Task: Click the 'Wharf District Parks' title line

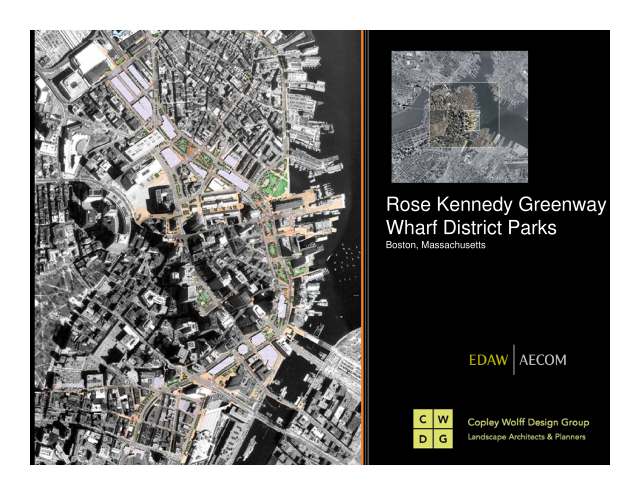Action: pyautogui.click(x=471, y=228)
